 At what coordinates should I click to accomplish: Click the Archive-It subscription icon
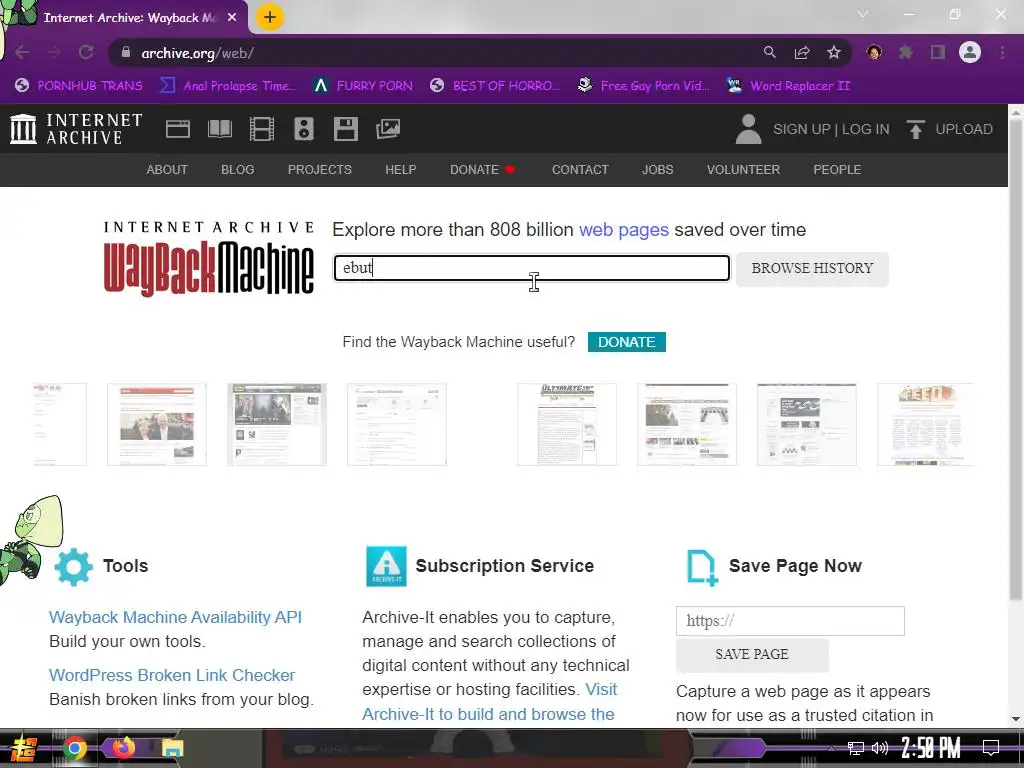tap(386, 566)
